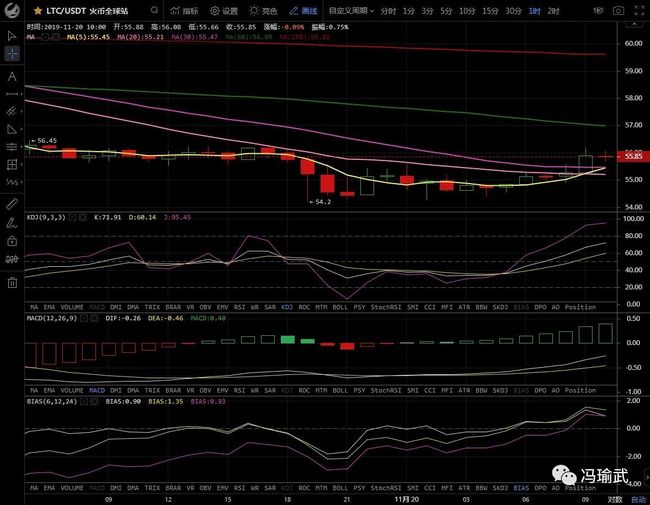Switch to the 1分 timeframe
The image size is (650, 505).
[409, 11]
